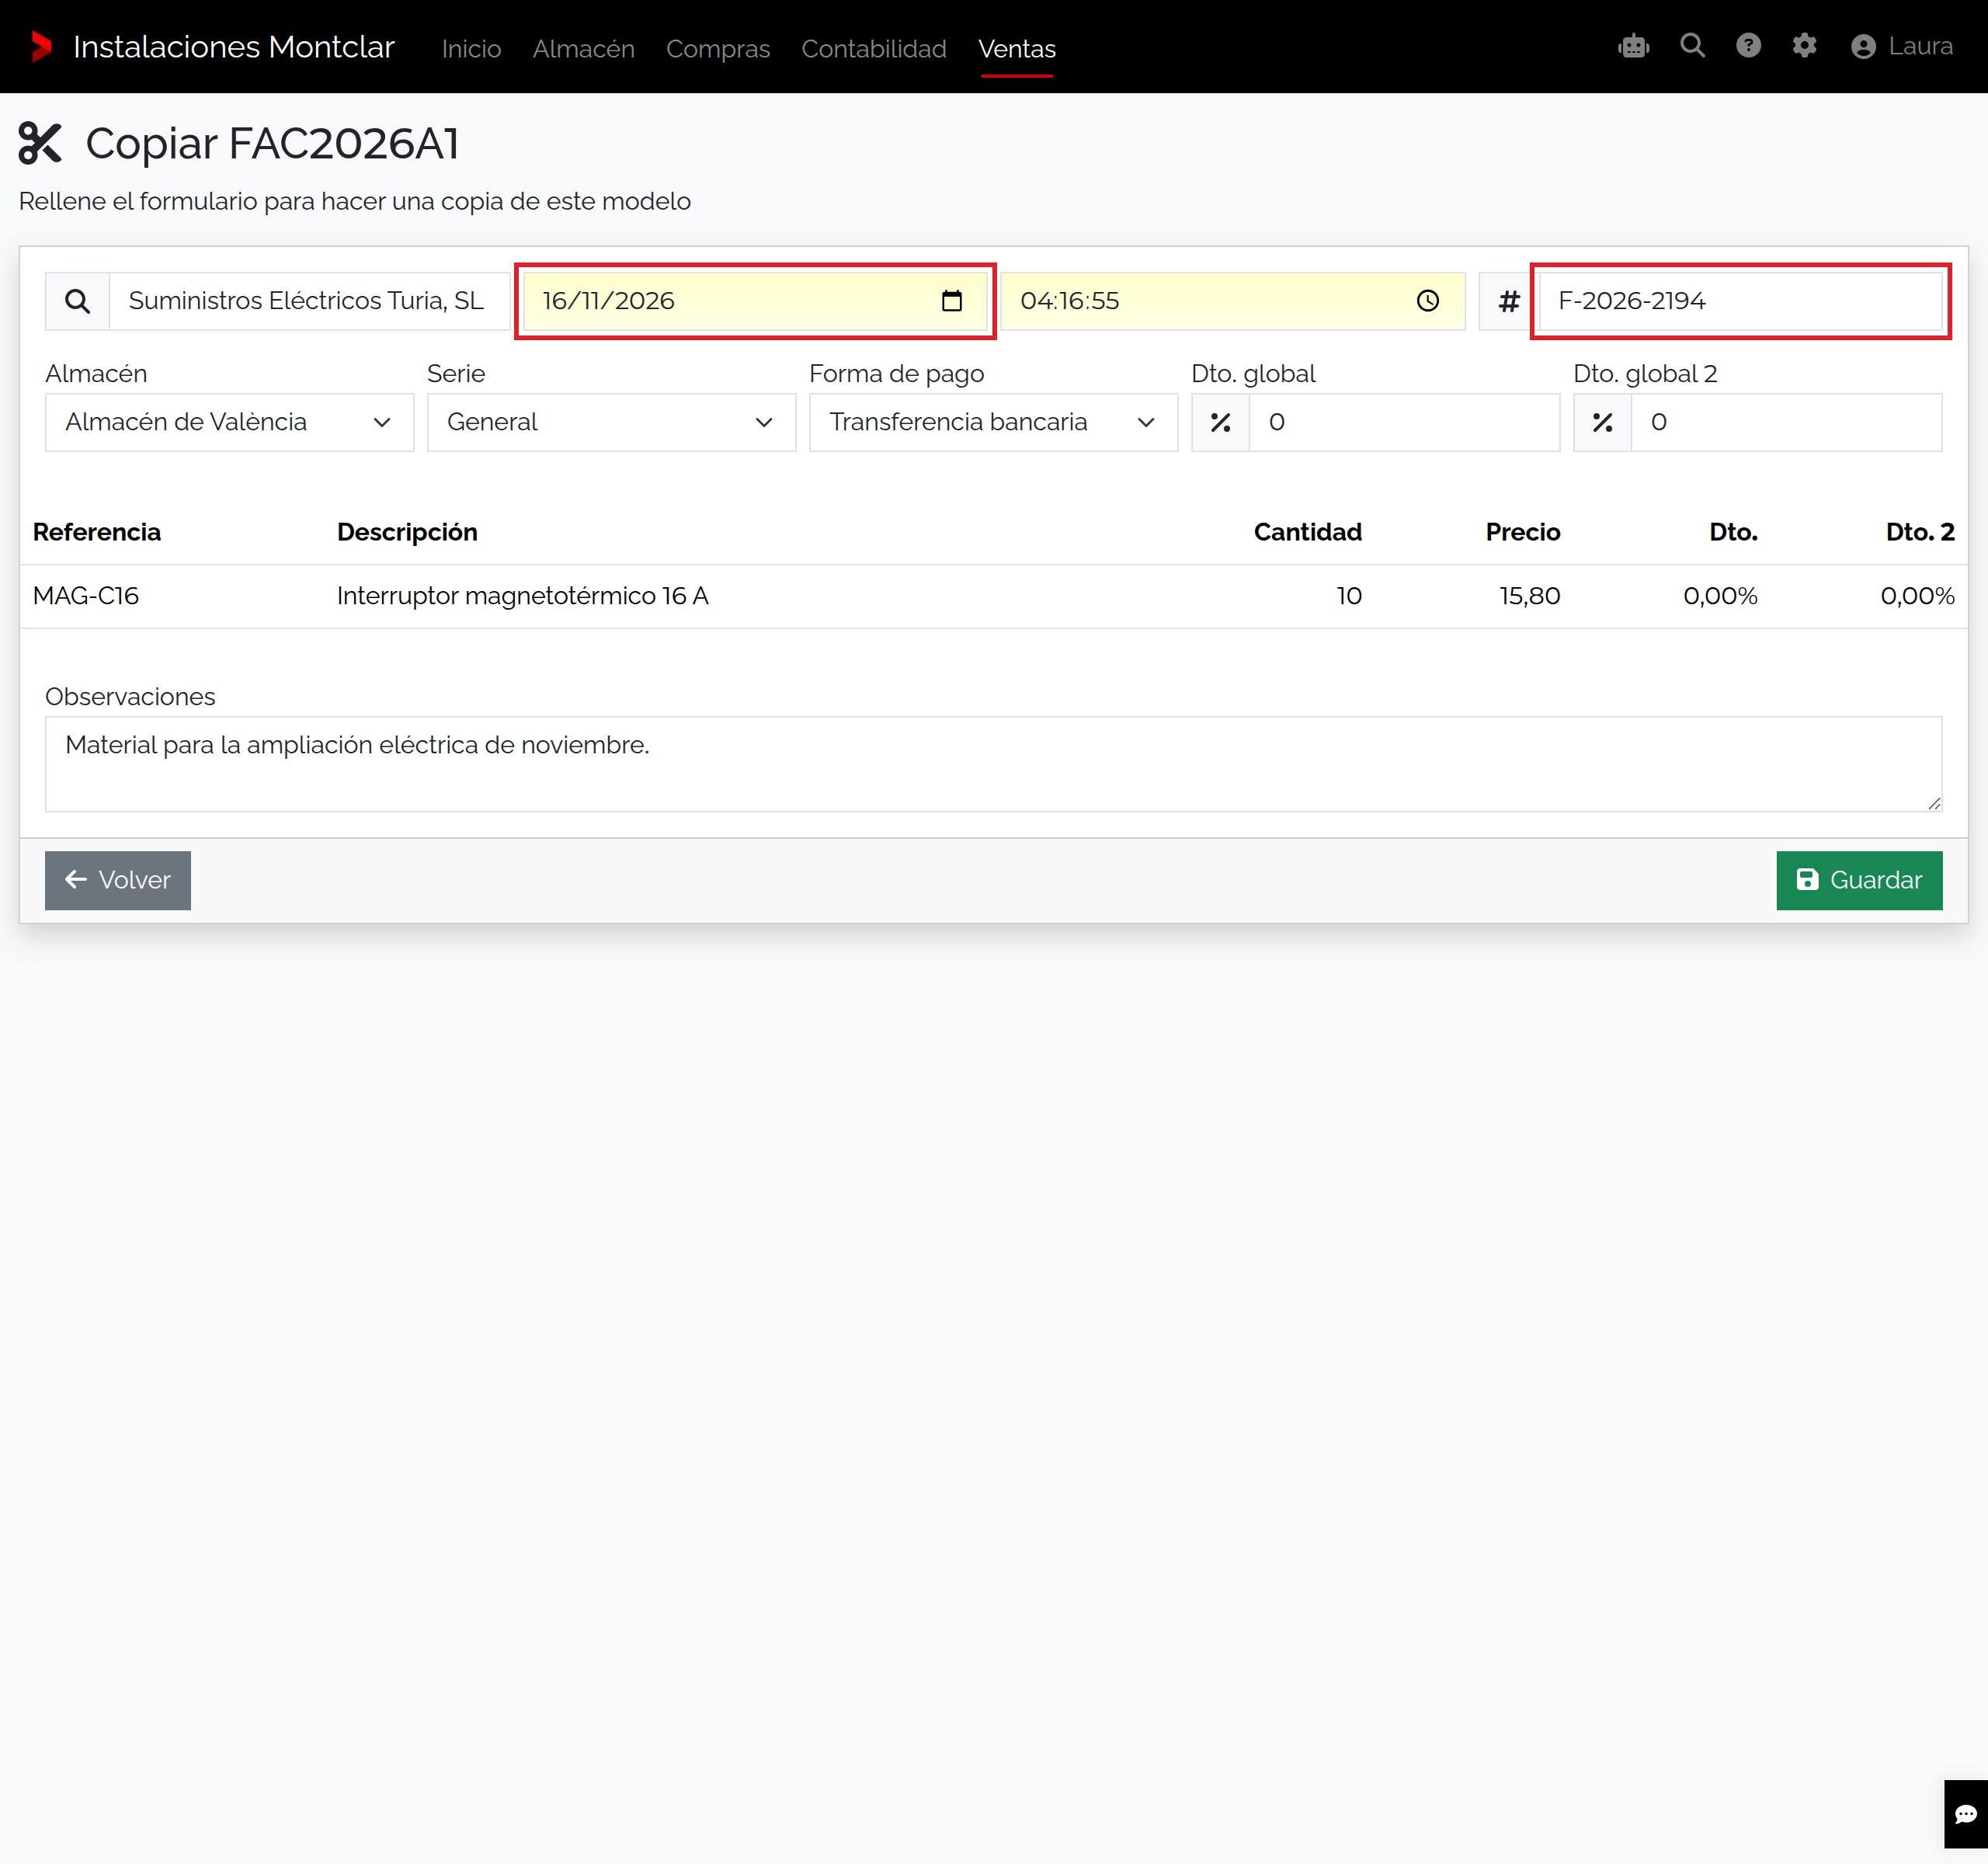Image resolution: width=1988 pixels, height=1864 pixels.
Task: Click the green Guardar button
Action: (x=1859, y=880)
